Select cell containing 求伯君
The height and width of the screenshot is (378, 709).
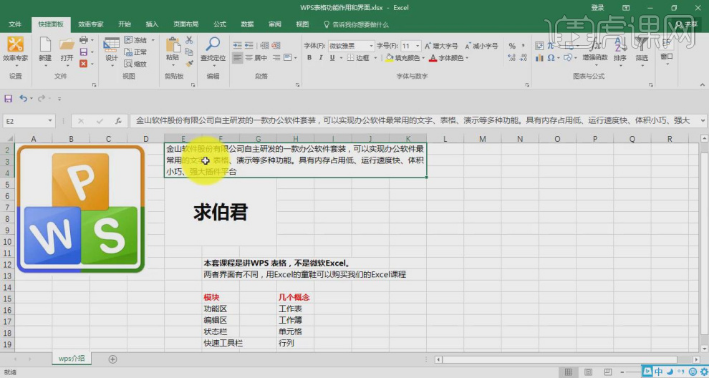click(x=221, y=213)
